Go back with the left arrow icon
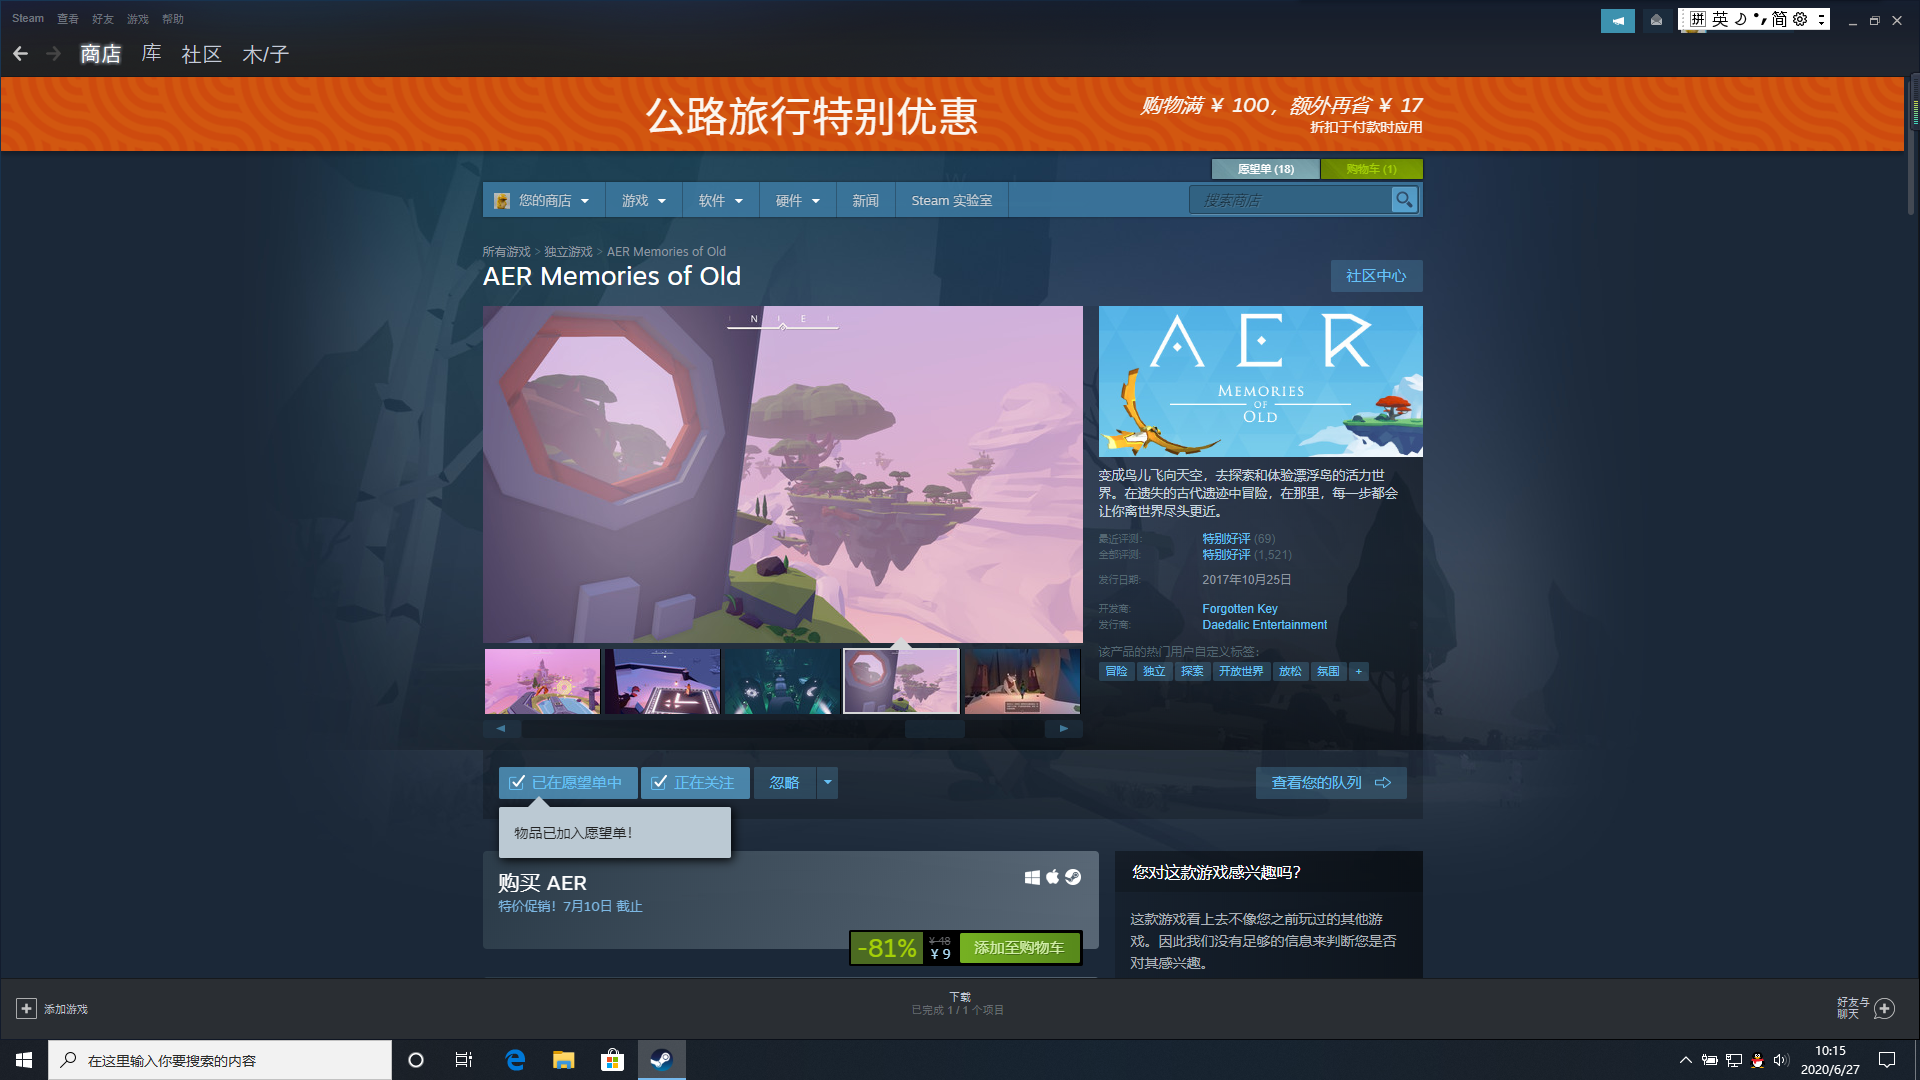The height and width of the screenshot is (1080, 1920). tap(20, 54)
